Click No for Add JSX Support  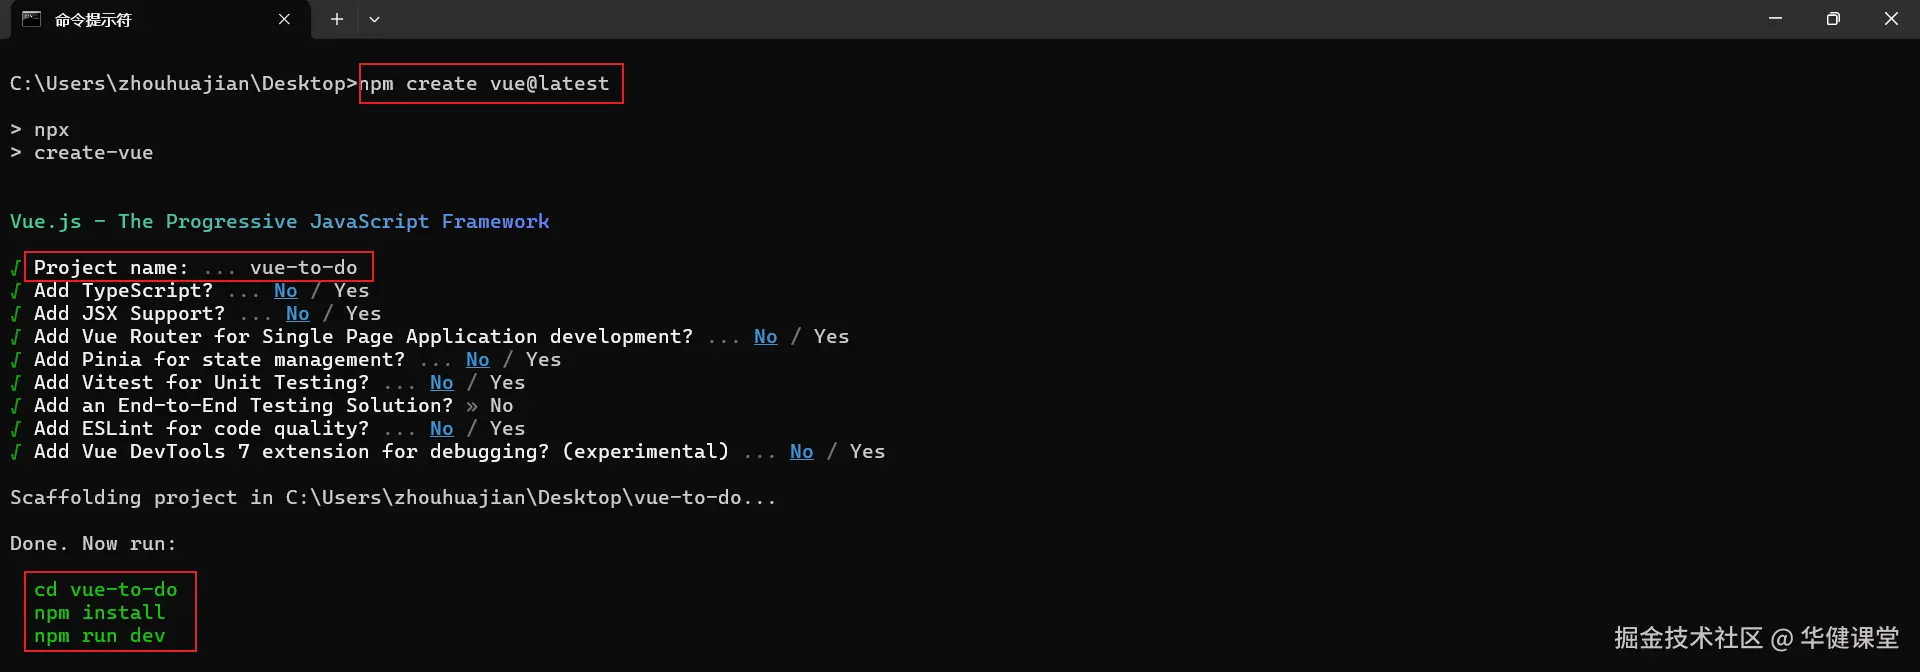(x=297, y=314)
